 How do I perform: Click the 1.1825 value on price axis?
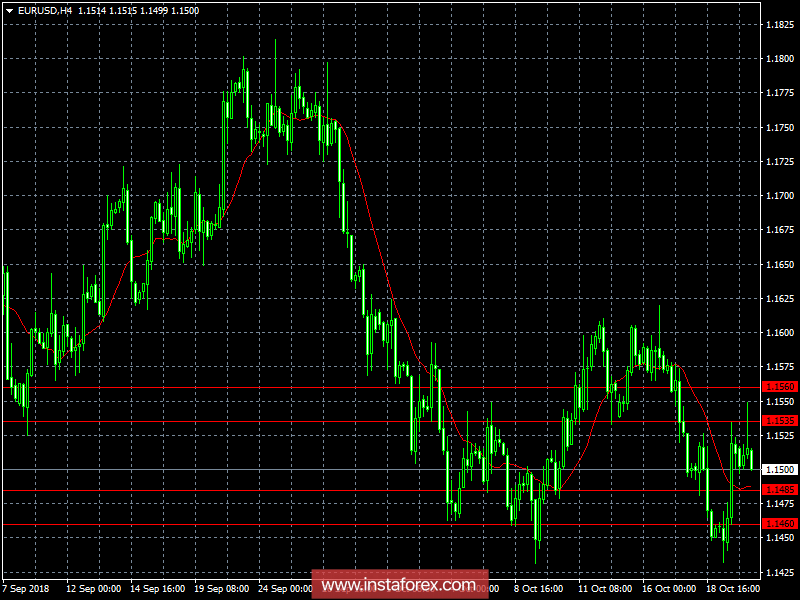coord(779,25)
